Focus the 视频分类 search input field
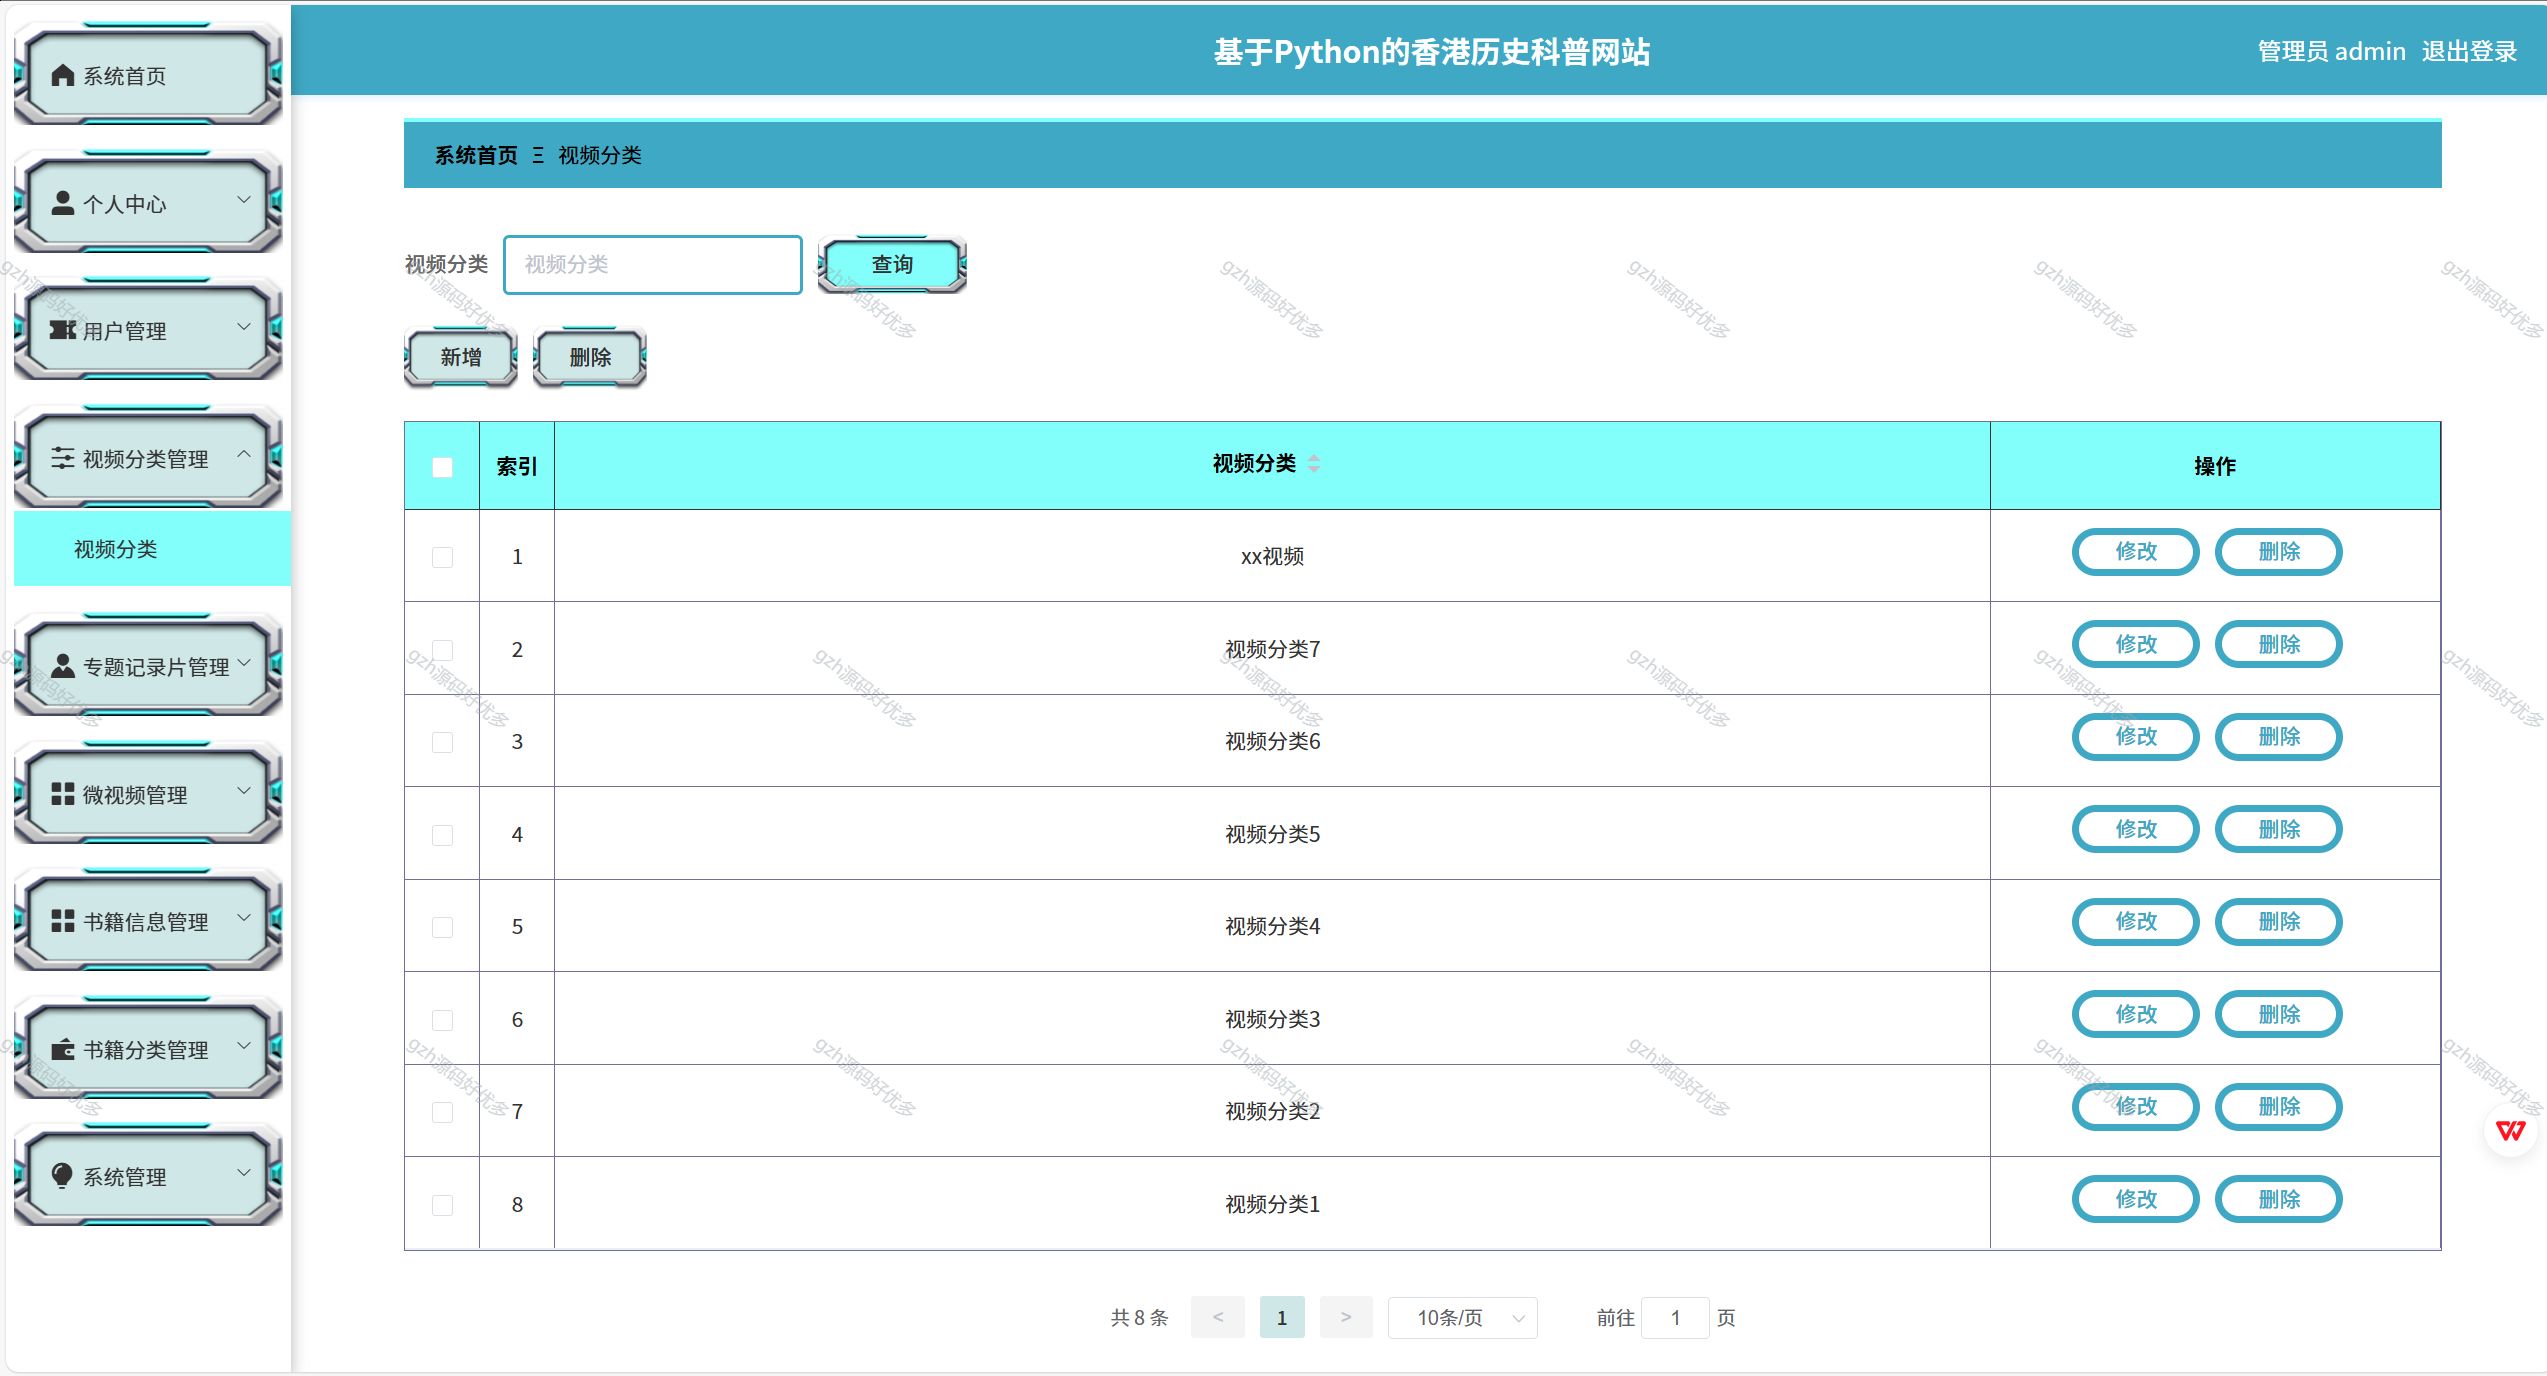The width and height of the screenshot is (2547, 1376). point(653,265)
